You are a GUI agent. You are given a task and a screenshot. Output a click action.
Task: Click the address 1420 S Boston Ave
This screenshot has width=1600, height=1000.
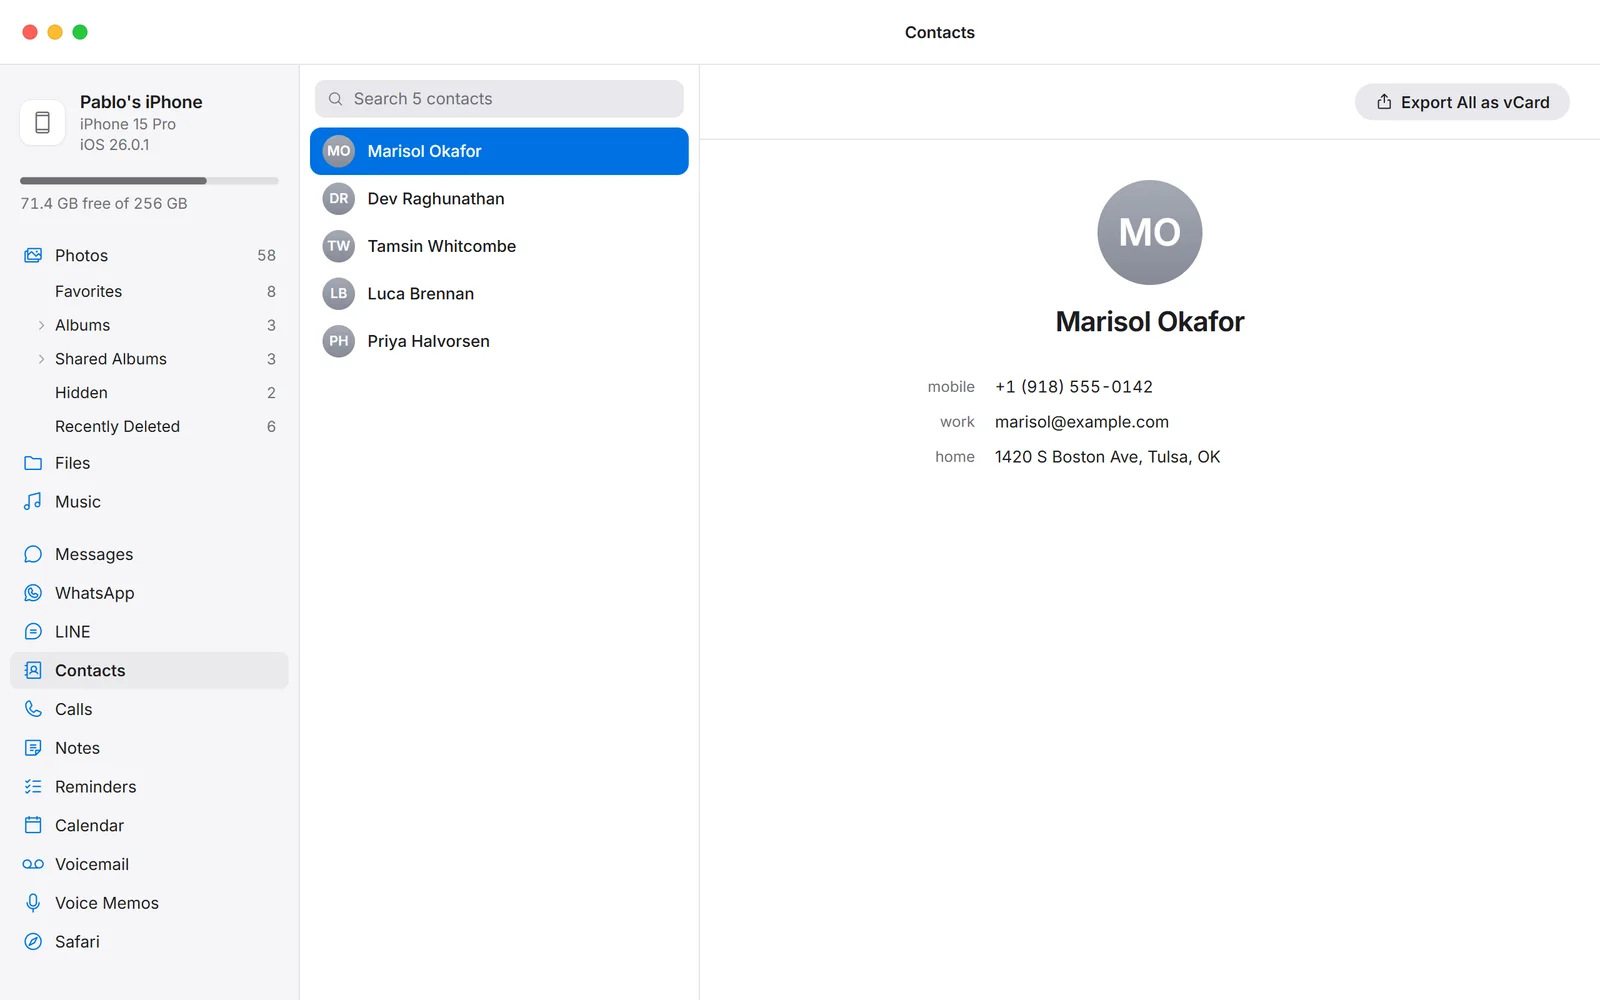pyautogui.click(x=1107, y=457)
